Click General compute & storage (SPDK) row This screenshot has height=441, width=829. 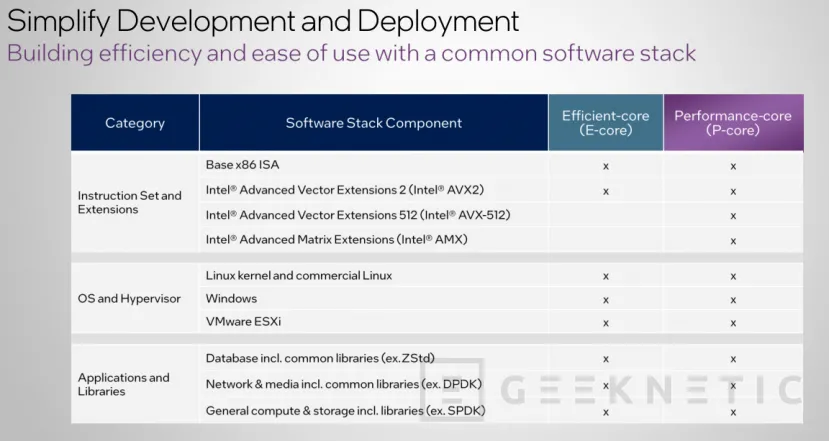click(x=345, y=411)
